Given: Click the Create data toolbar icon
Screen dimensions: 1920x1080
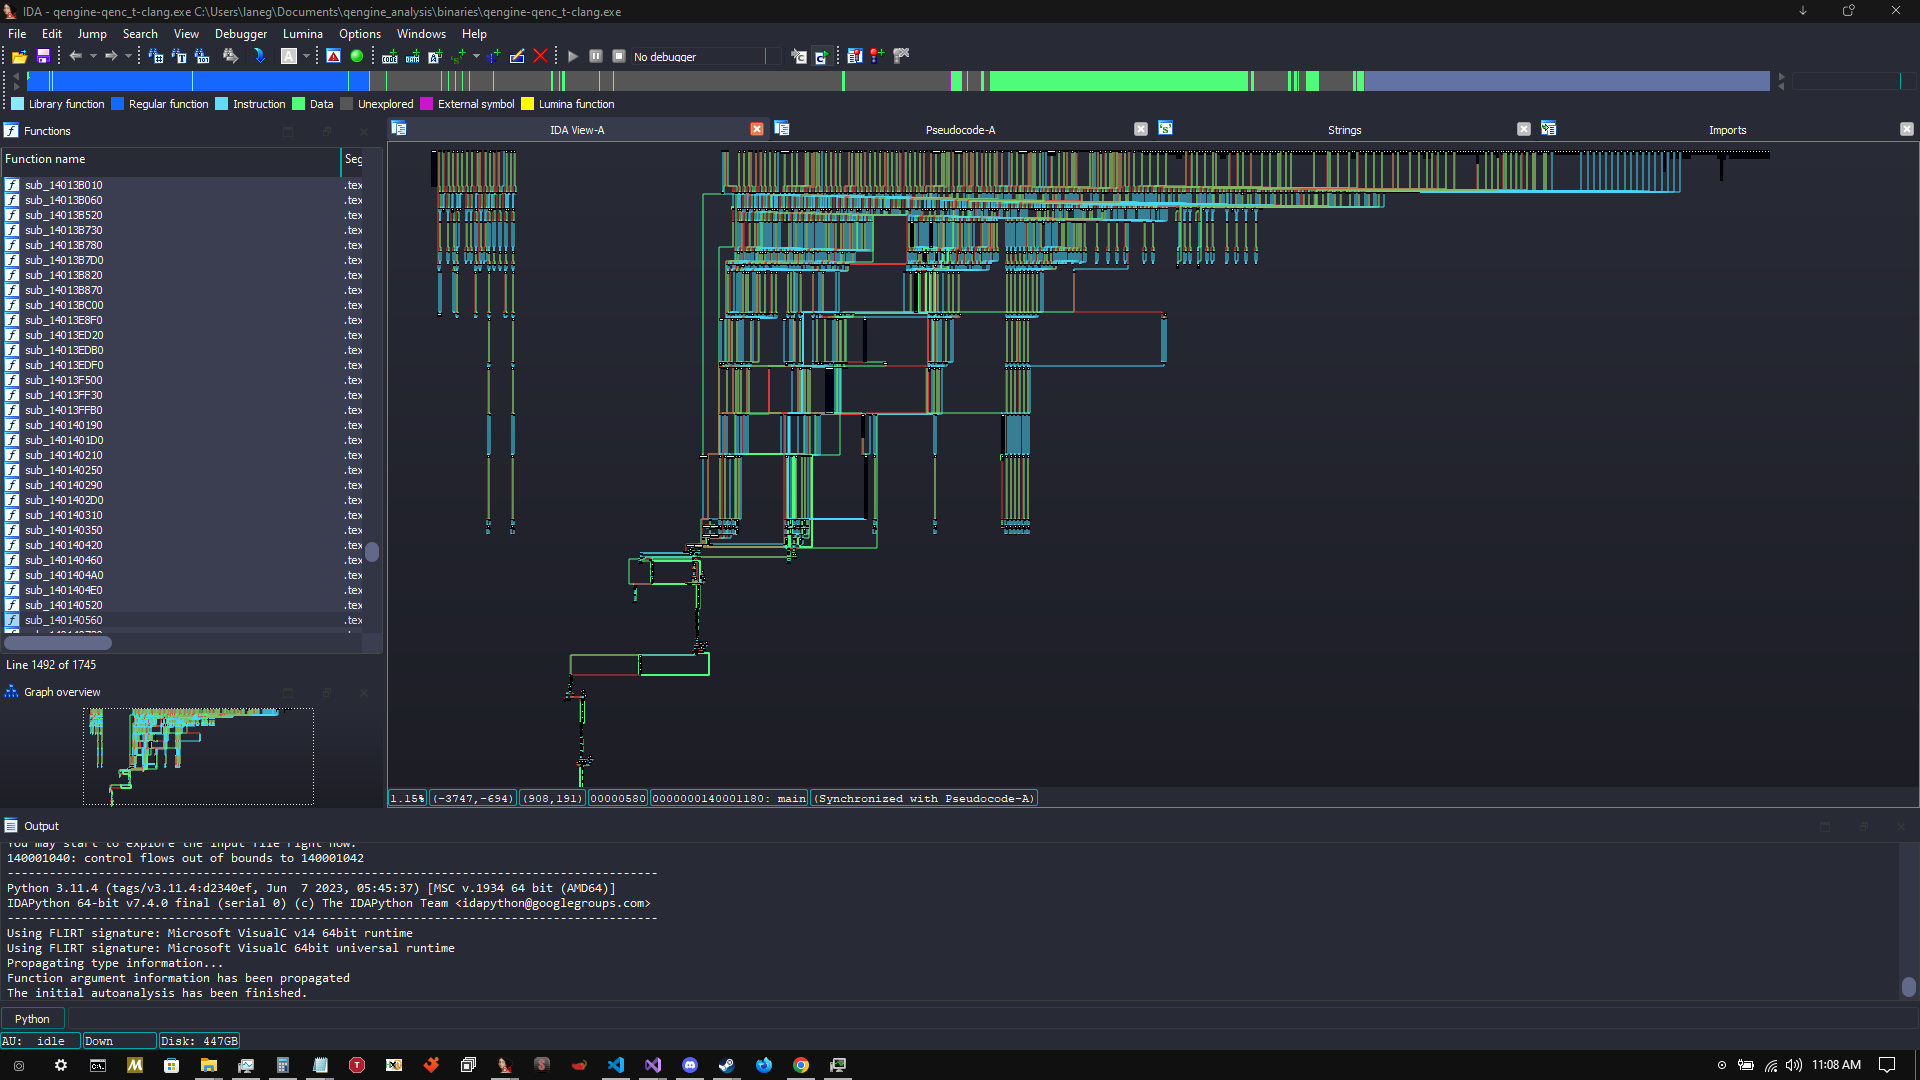Looking at the screenshot, I should (412, 56).
